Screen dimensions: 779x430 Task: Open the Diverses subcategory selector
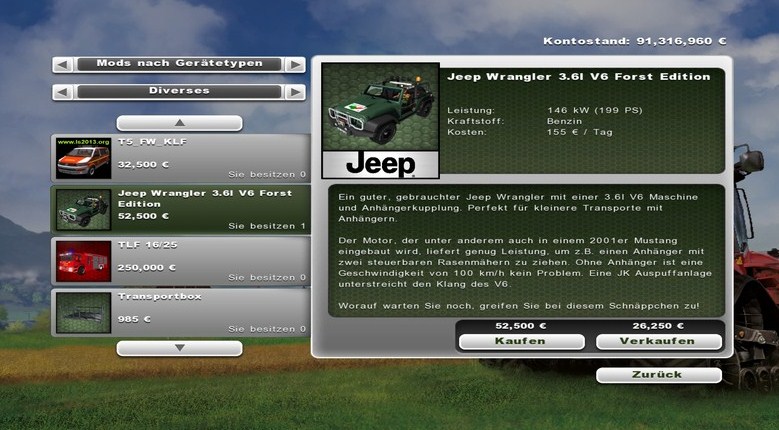(179, 92)
